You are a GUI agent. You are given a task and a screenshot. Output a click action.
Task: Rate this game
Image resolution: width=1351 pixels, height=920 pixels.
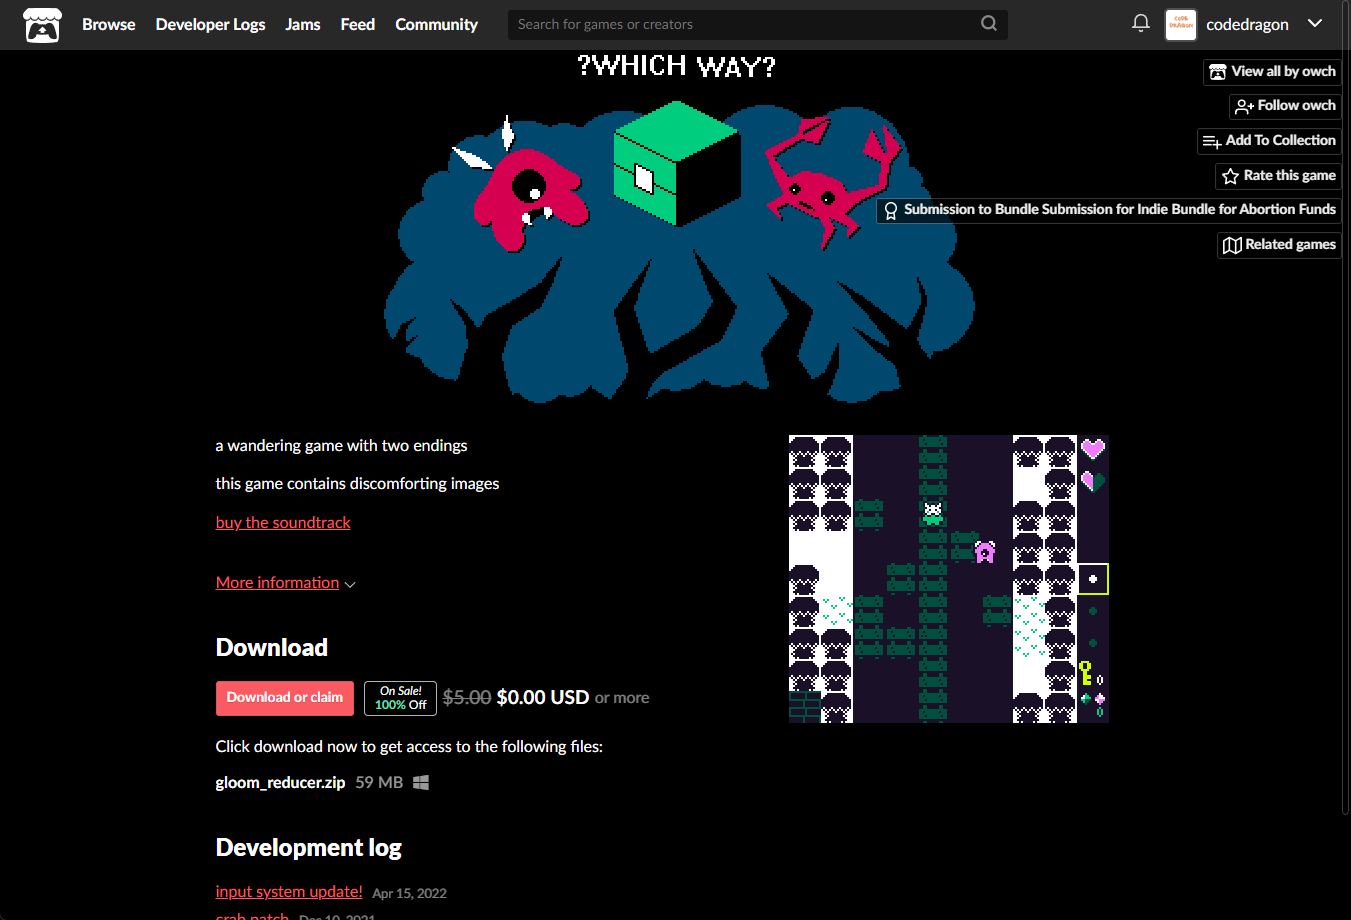(x=1278, y=176)
